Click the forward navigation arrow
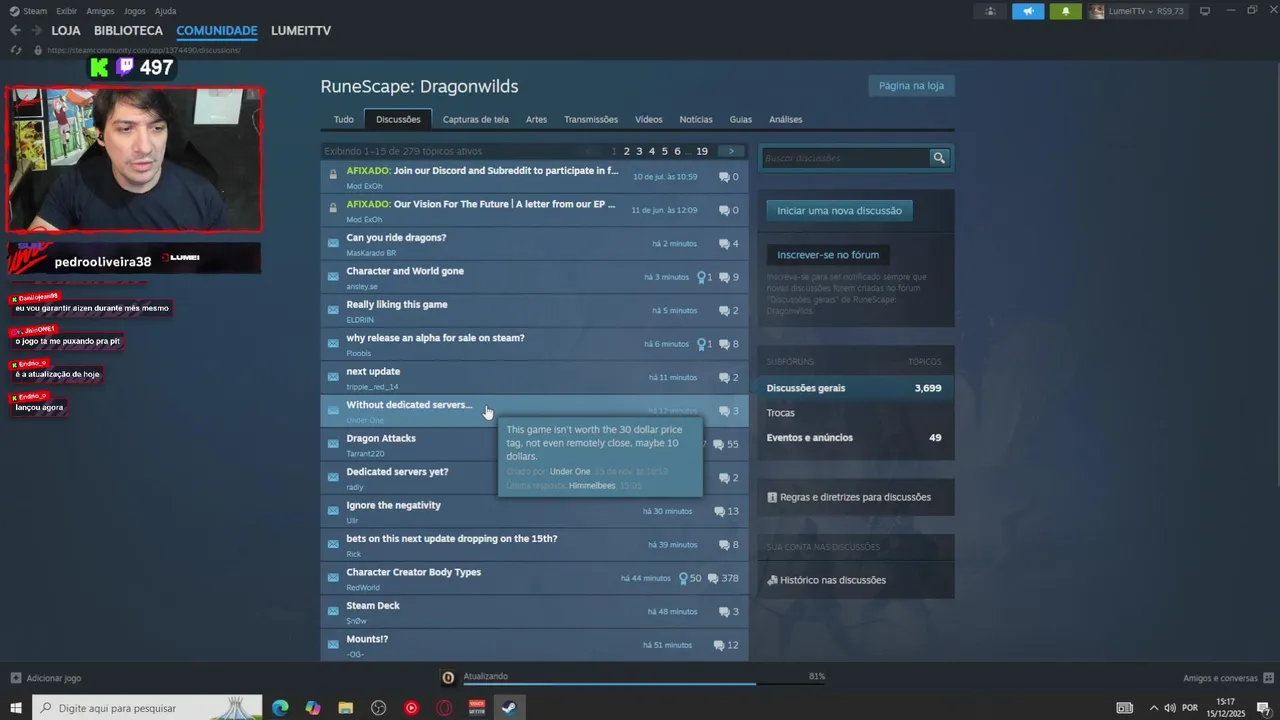The width and height of the screenshot is (1280, 720). coord(36,31)
